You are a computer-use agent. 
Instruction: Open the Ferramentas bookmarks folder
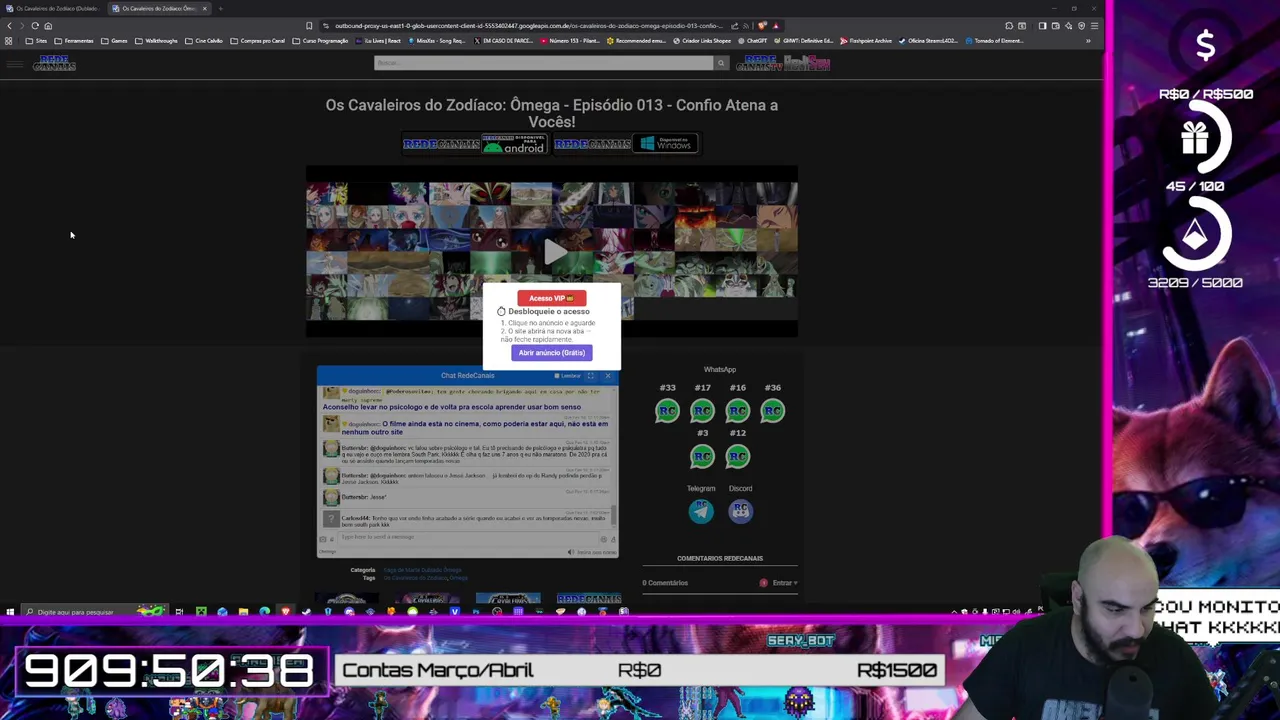[74, 41]
